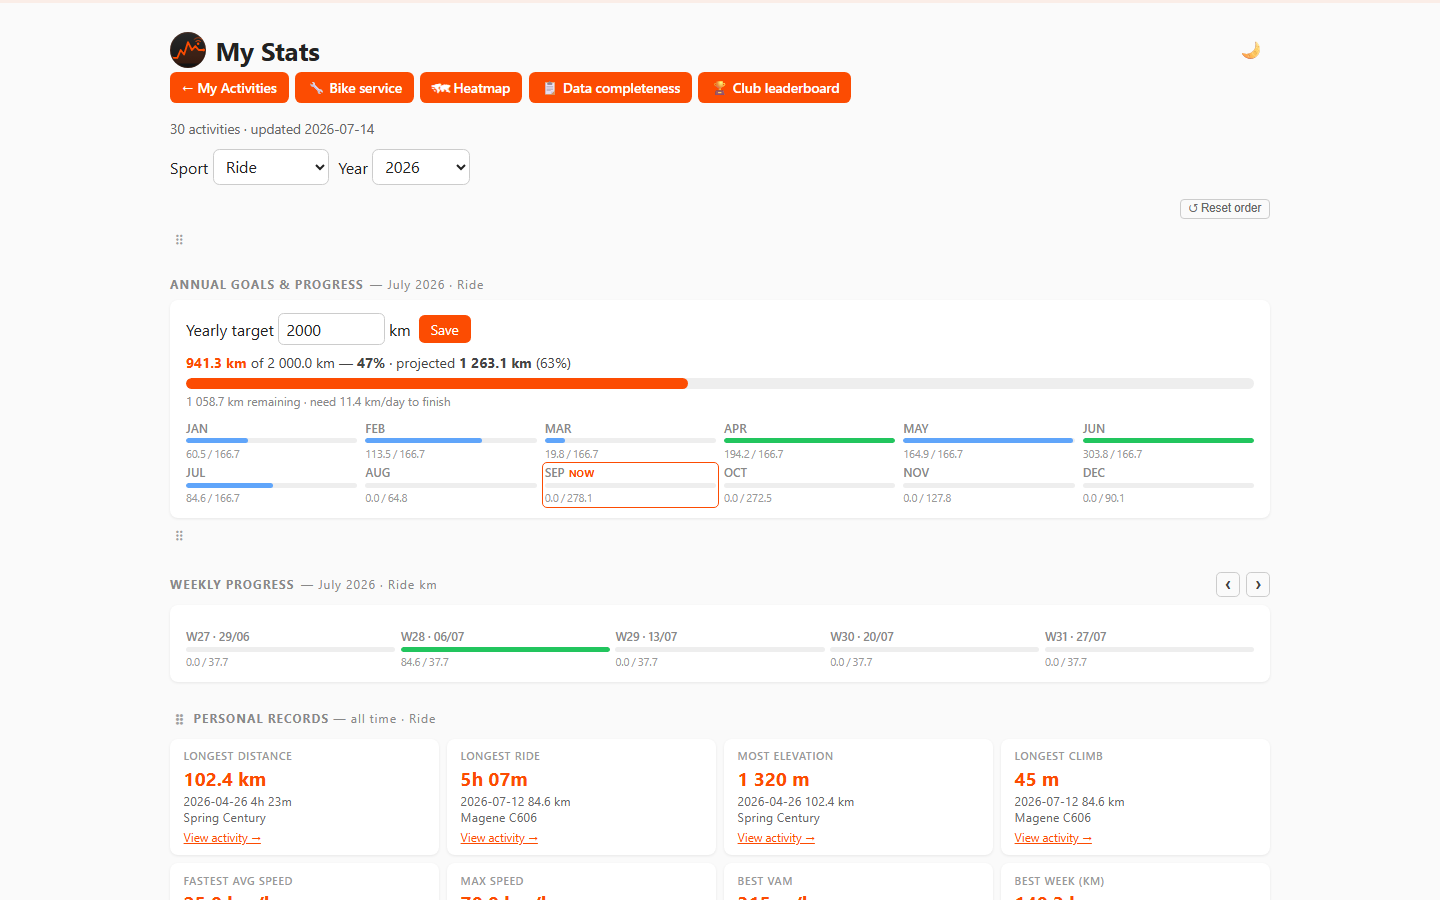Grab the drag handle above Weekly Progress heading
The image size is (1440, 900).
pyautogui.click(x=179, y=536)
